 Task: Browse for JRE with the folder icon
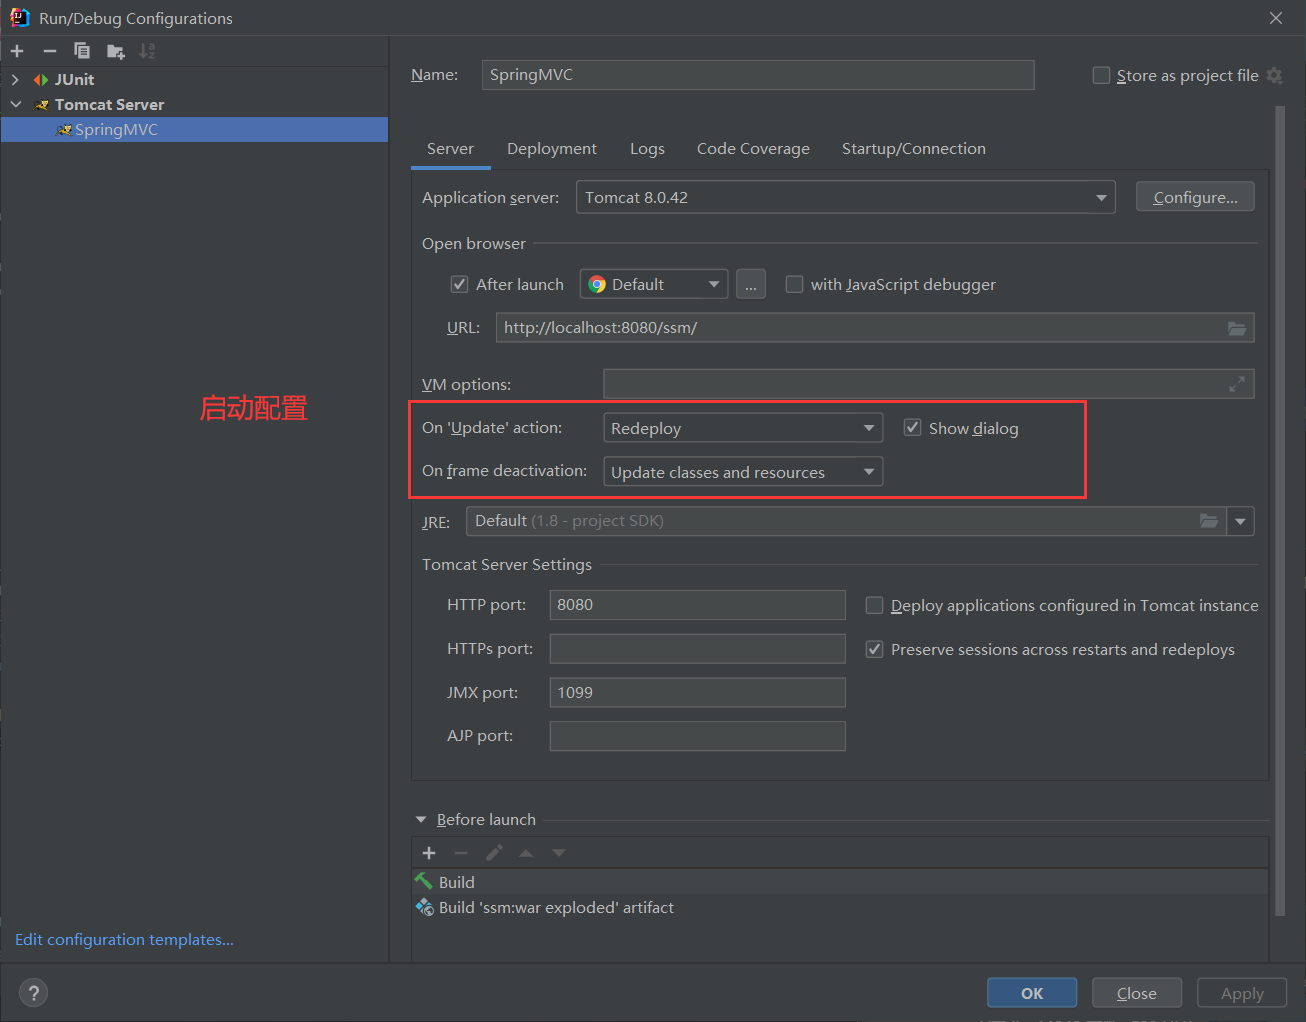[1209, 521]
